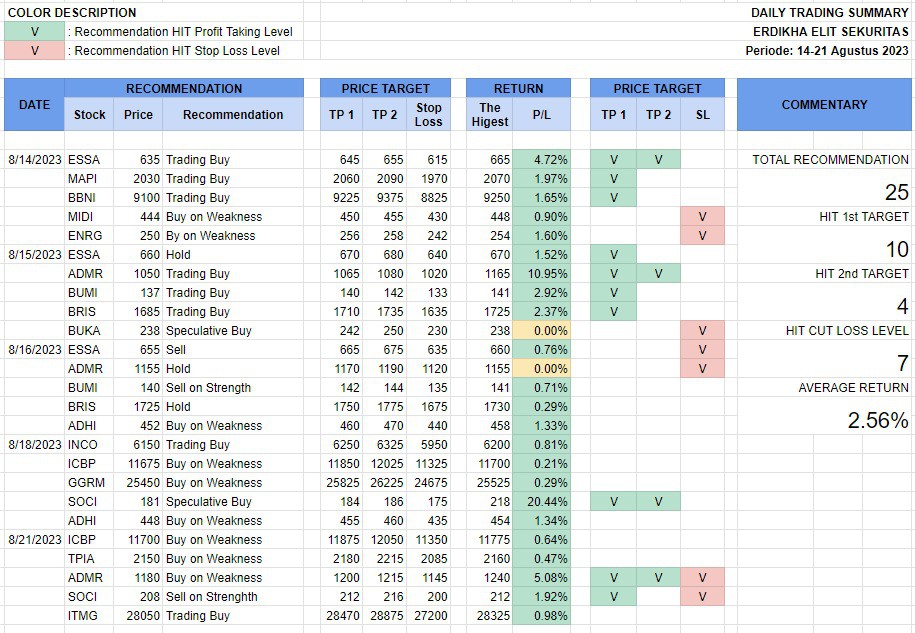Screen dimensions: 915x633
Task: Select the 8/18/2023 date cell
Action: click(35, 444)
